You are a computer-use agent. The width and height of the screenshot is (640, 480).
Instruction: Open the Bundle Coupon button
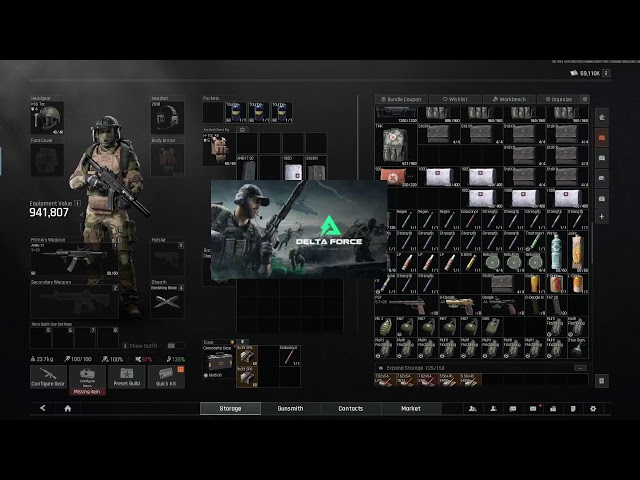pos(401,99)
